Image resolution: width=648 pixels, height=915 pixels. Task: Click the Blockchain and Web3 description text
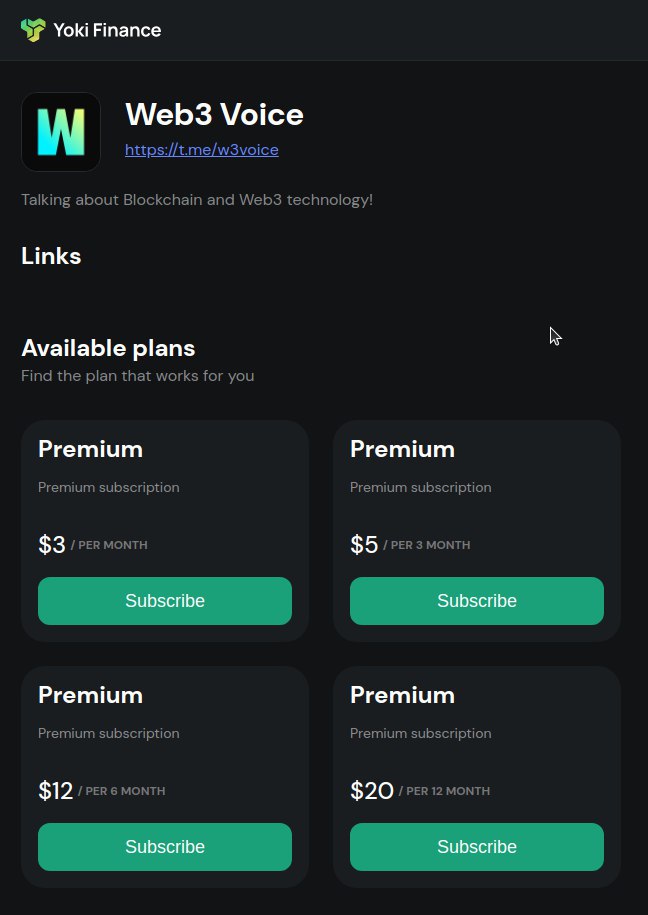click(197, 200)
